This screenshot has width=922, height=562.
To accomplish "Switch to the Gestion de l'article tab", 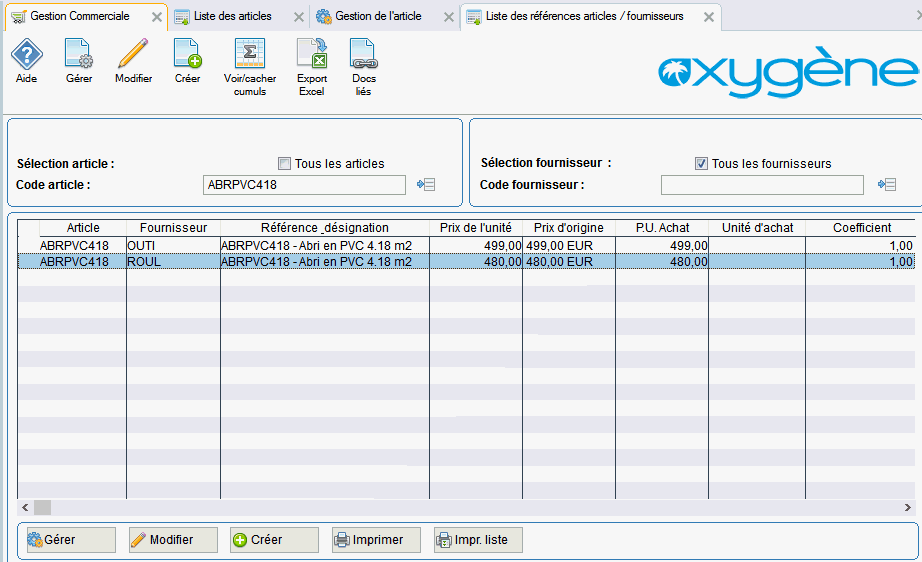I will tap(378, 17).
